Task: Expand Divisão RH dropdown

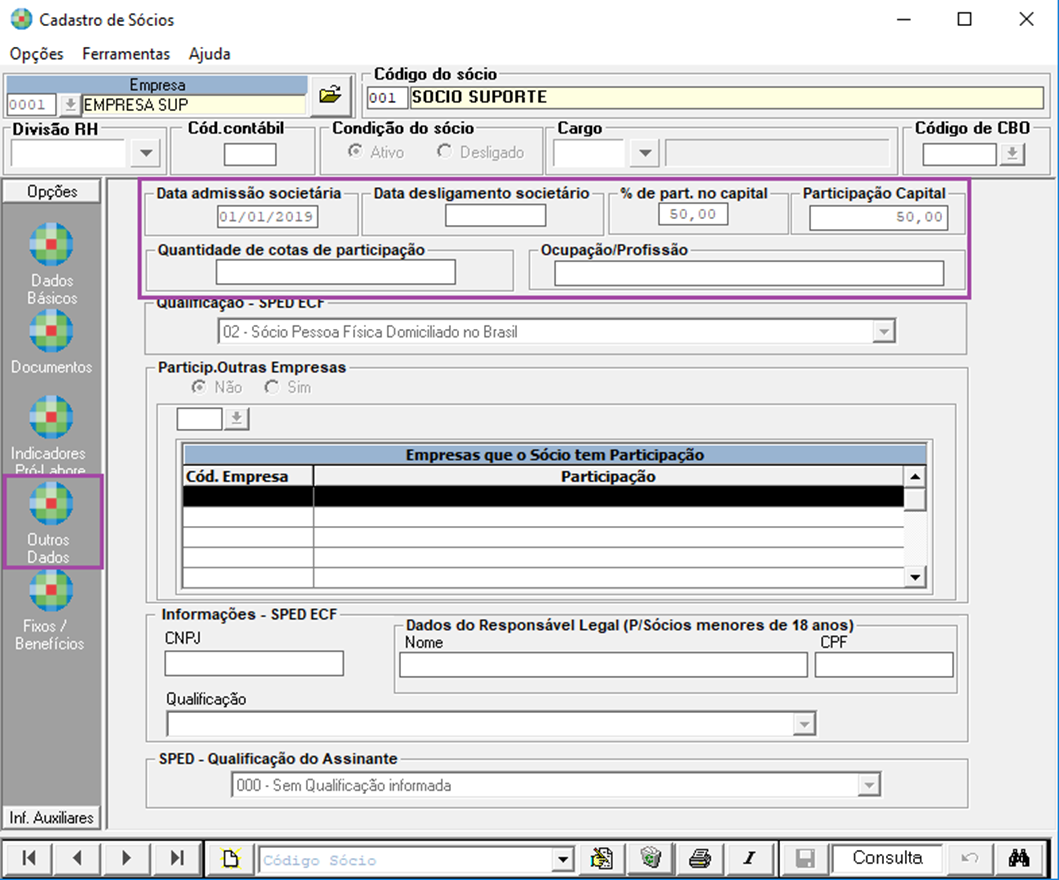Action: tap(146, 153)
